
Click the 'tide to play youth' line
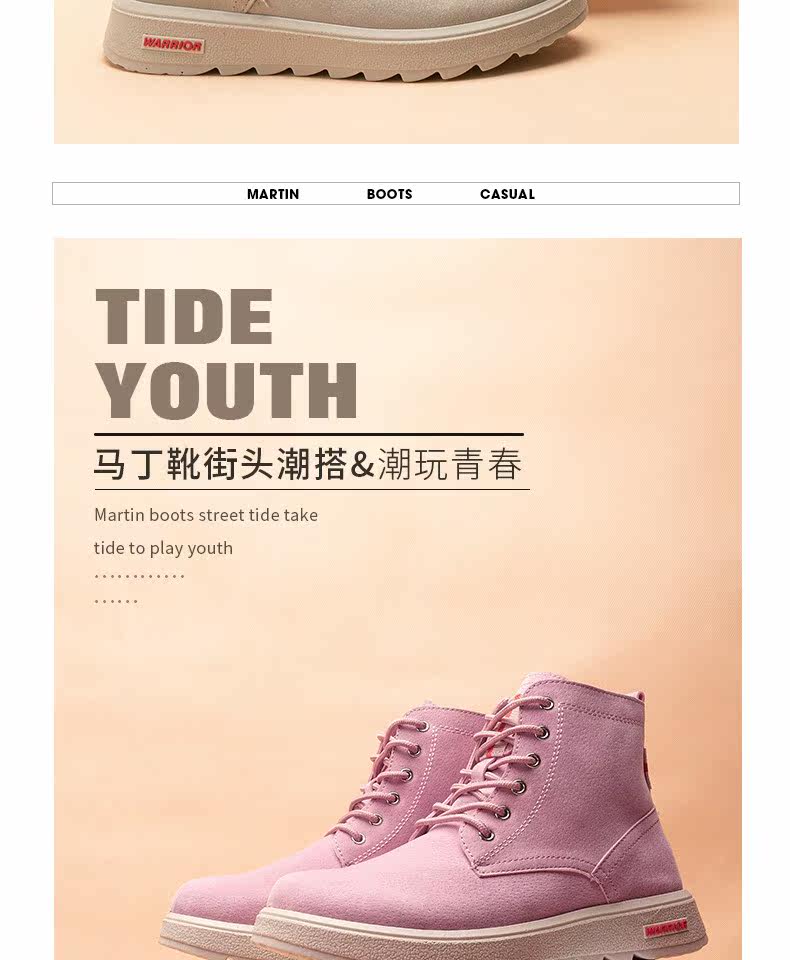tap(163, 548)
